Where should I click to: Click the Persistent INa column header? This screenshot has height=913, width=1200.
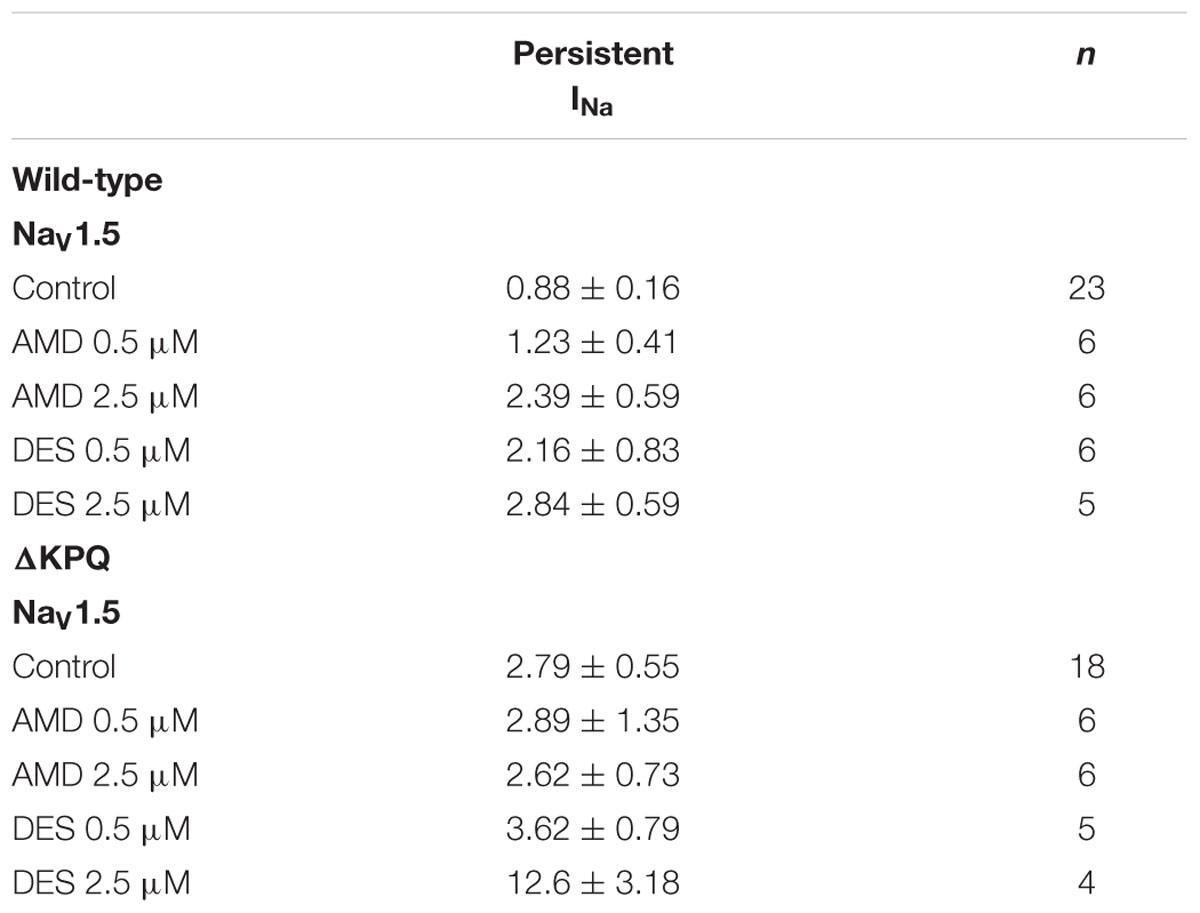[x=593, y=78]
